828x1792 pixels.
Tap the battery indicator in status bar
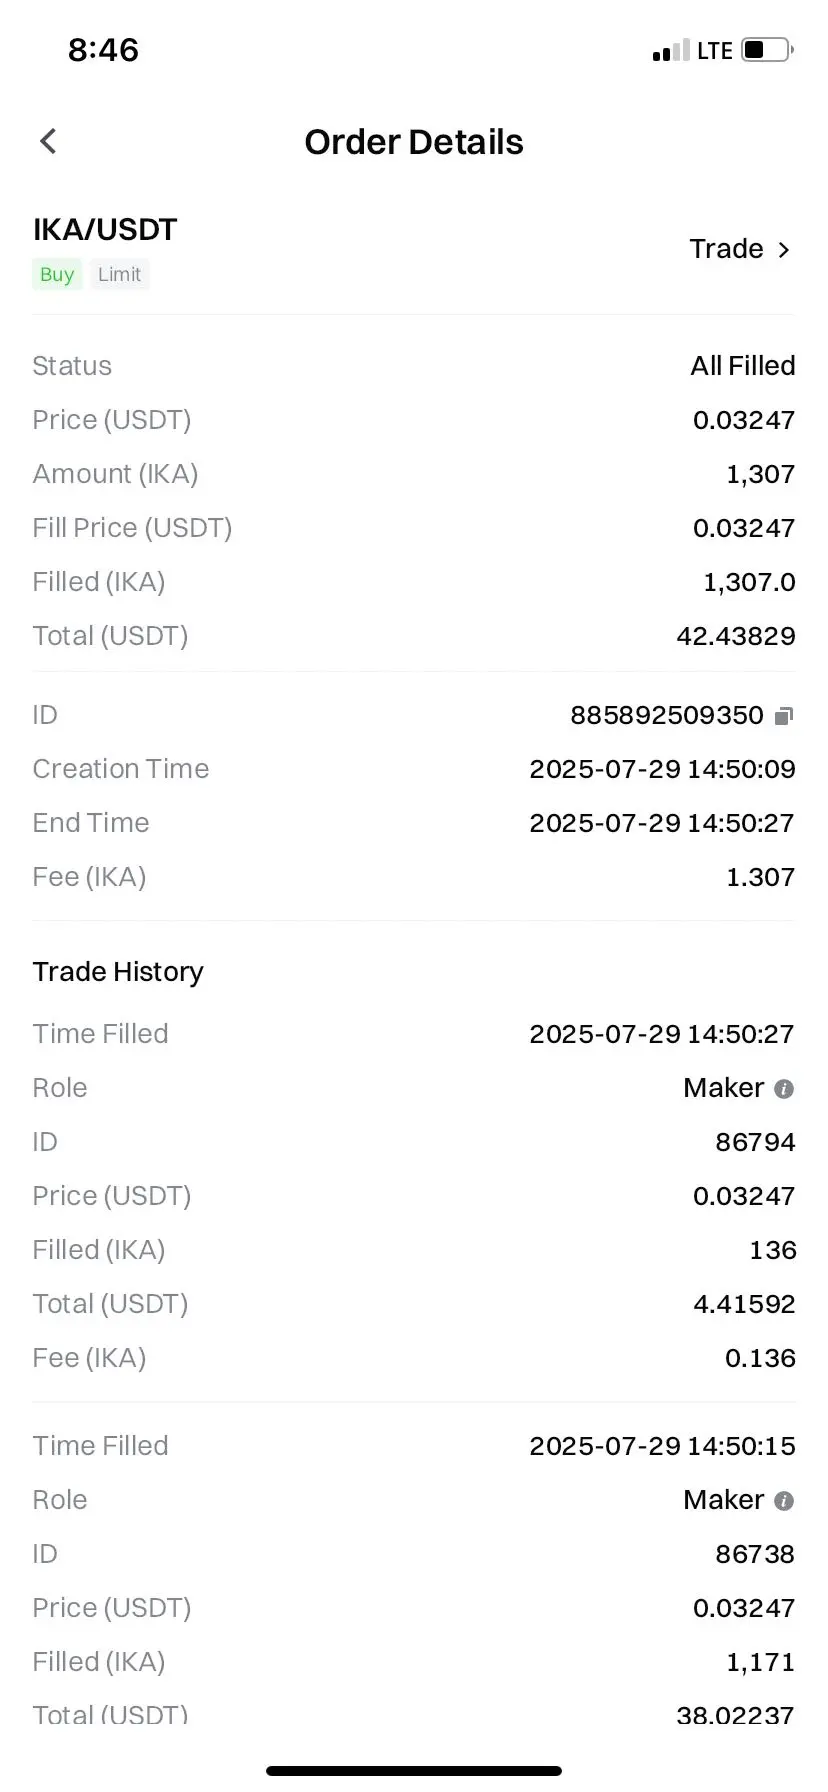coord(767,50)
